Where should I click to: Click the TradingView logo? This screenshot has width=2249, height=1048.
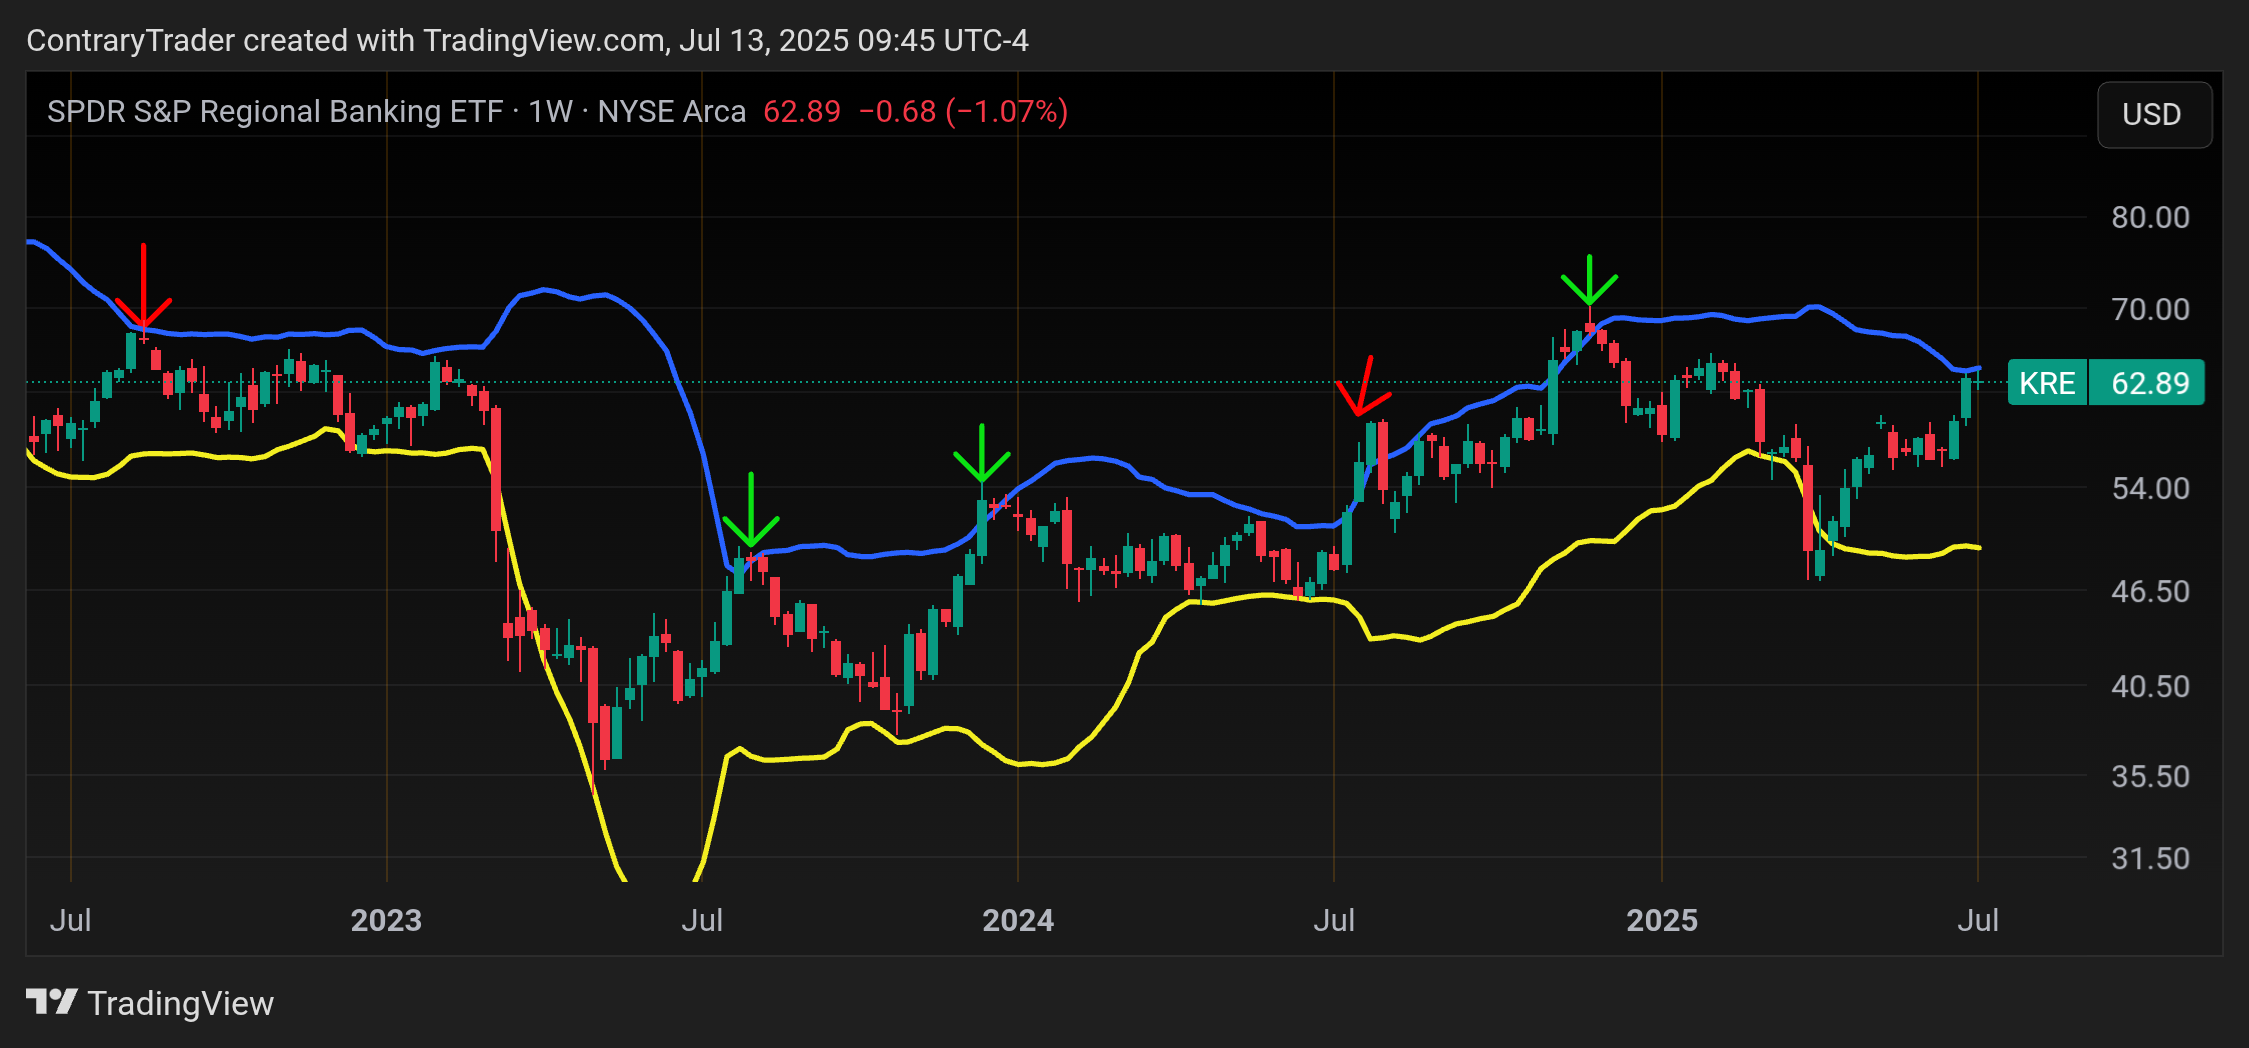pos(51,1002)
